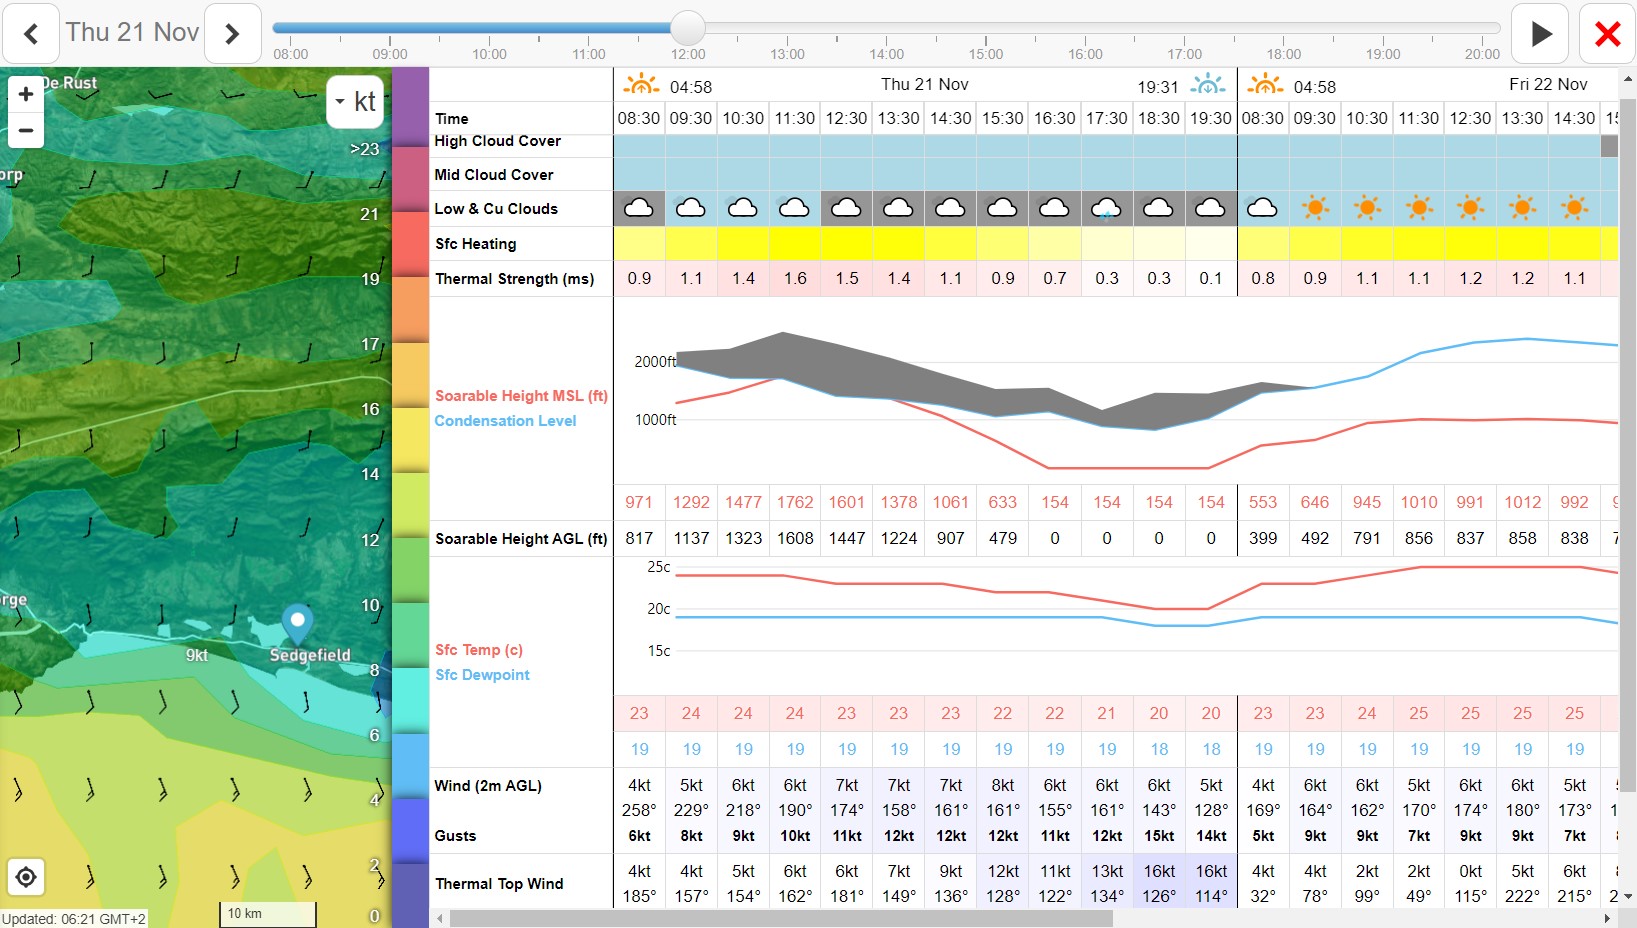Click the Low & Cu Clouds row label

point(496,209)
